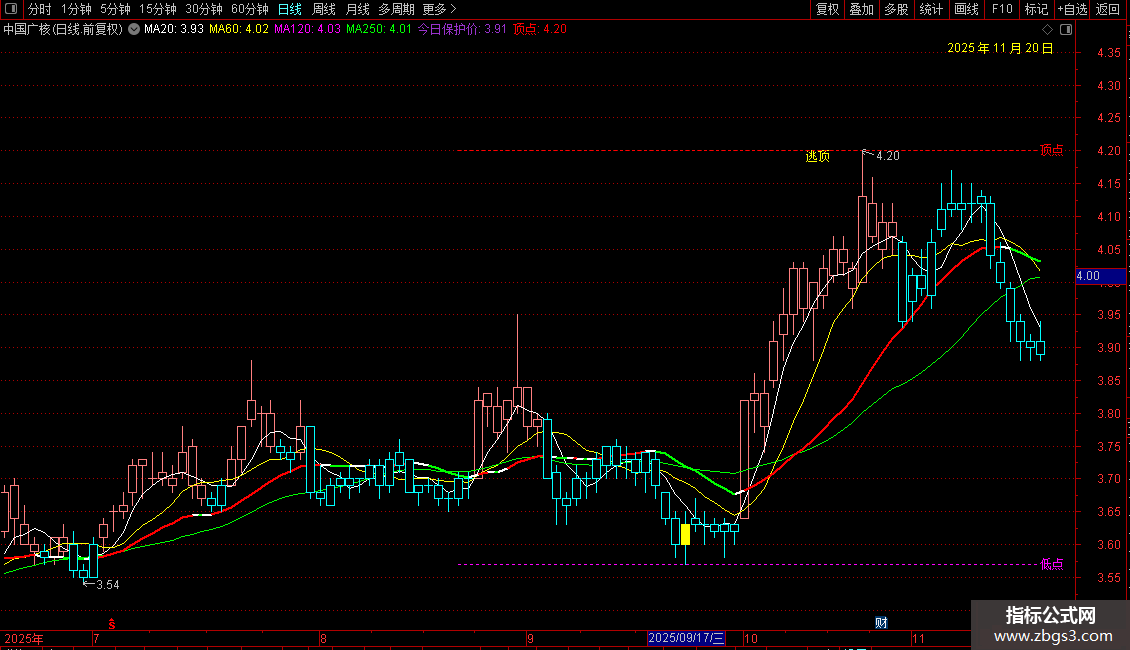Click the 2025年 label on time axis
The width and height of the screenshot is (1130, 650).
(x=24, y=638)
